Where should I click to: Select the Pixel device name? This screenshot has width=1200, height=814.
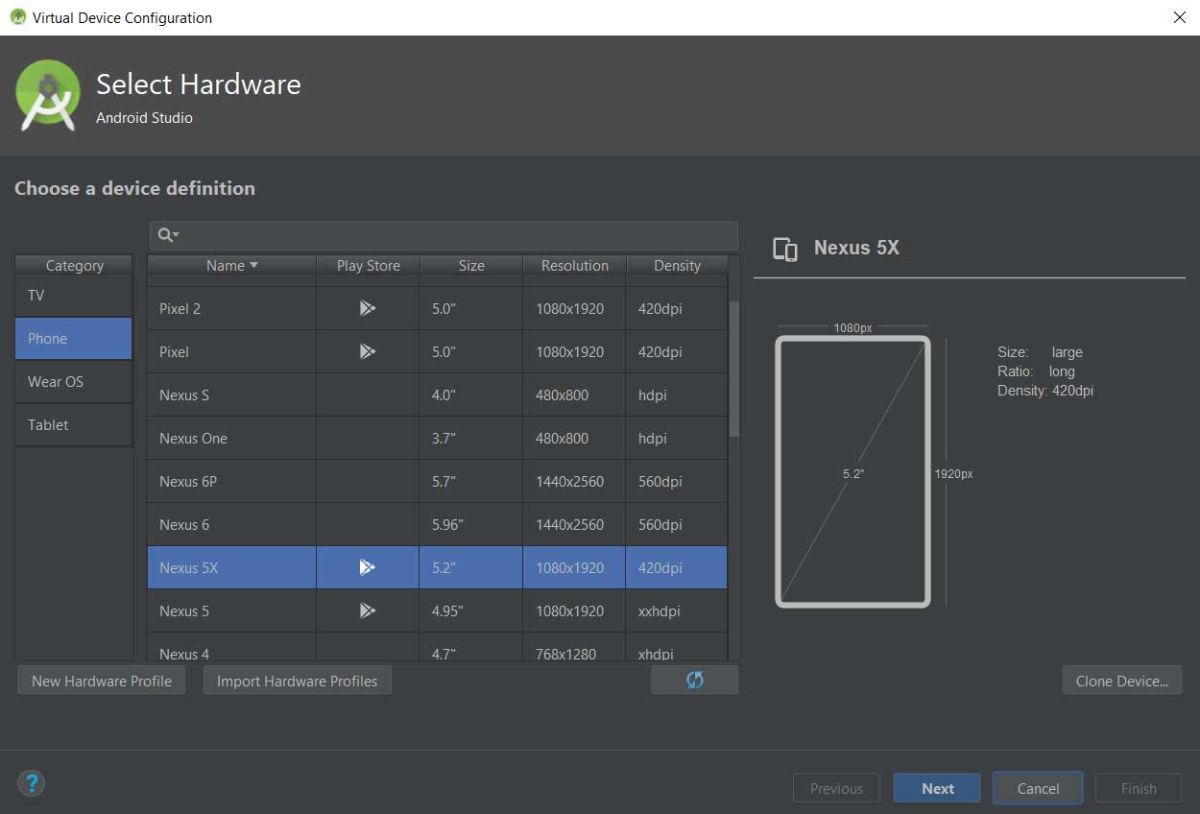[174, 351]
